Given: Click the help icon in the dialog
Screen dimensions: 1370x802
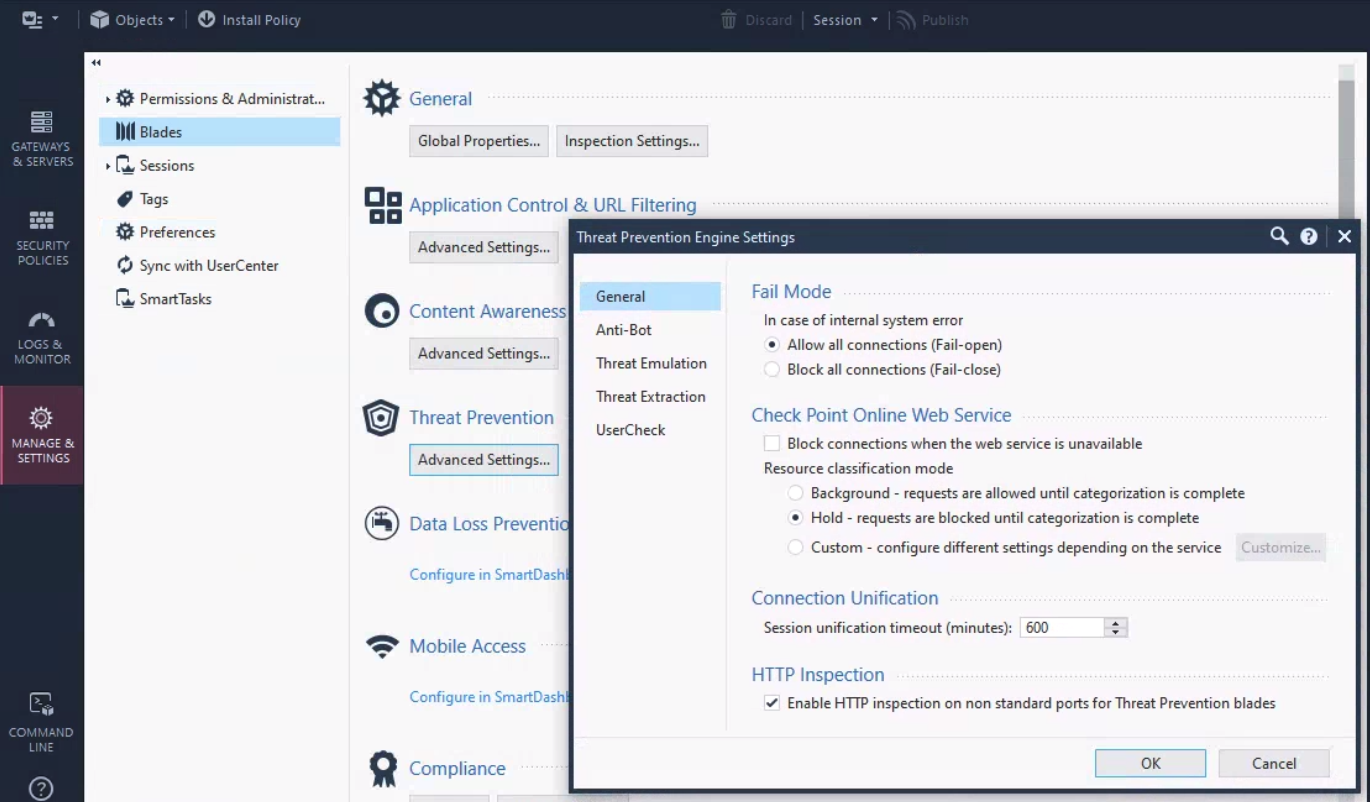Looking at the screenshot, I should point(1310,237).
